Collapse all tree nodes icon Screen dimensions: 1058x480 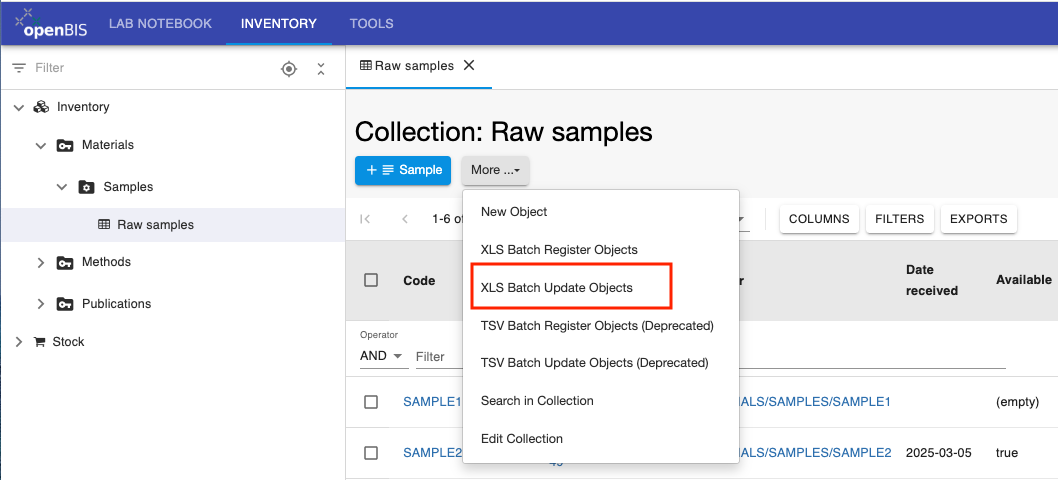(321, 68)
